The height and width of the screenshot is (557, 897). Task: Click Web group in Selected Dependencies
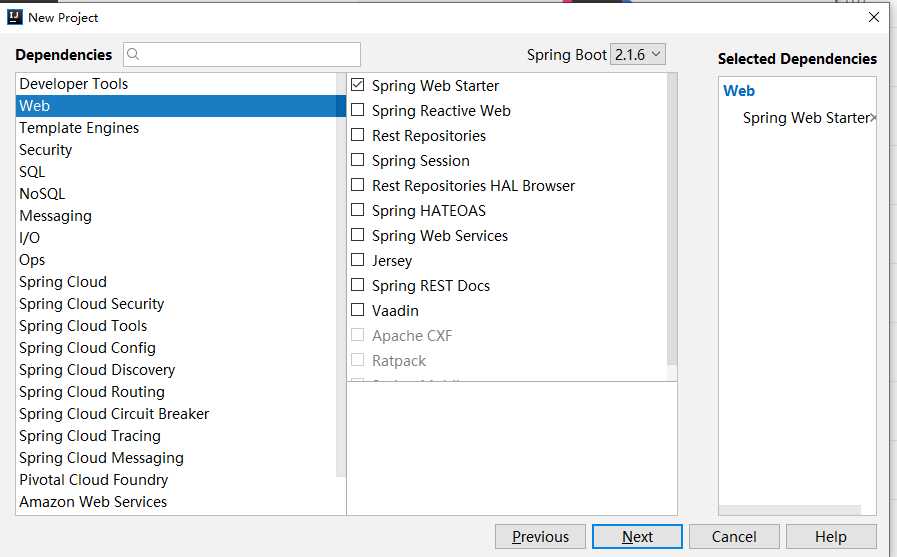(739, 91)
